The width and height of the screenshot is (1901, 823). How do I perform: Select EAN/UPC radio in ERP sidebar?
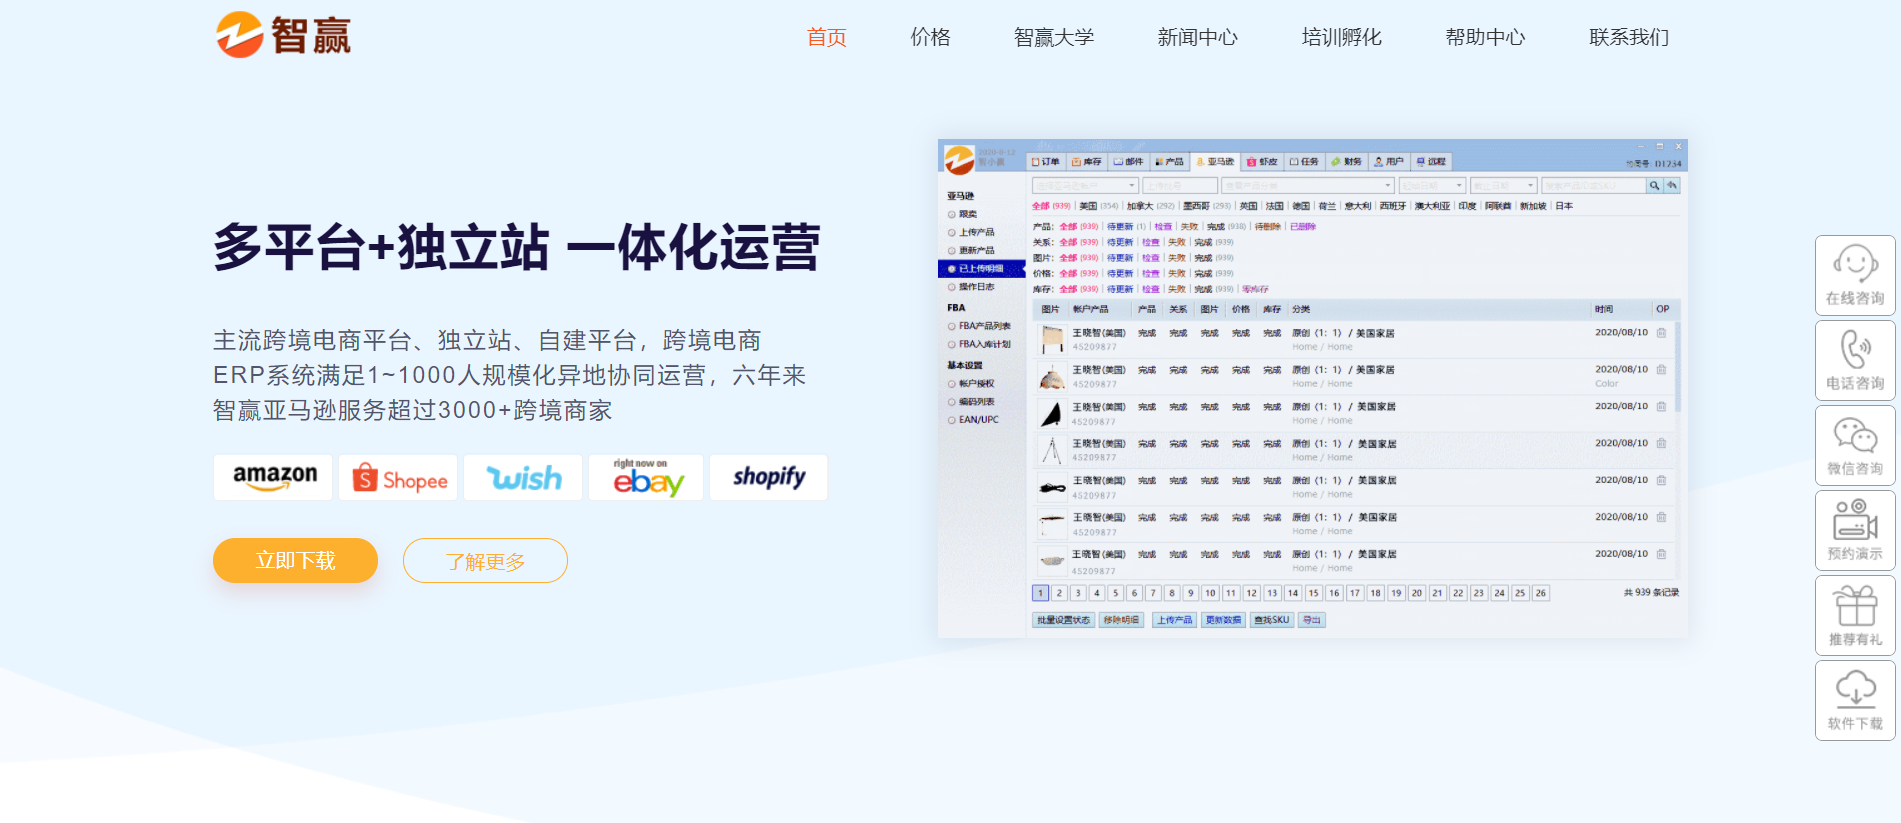click(952, 420)
